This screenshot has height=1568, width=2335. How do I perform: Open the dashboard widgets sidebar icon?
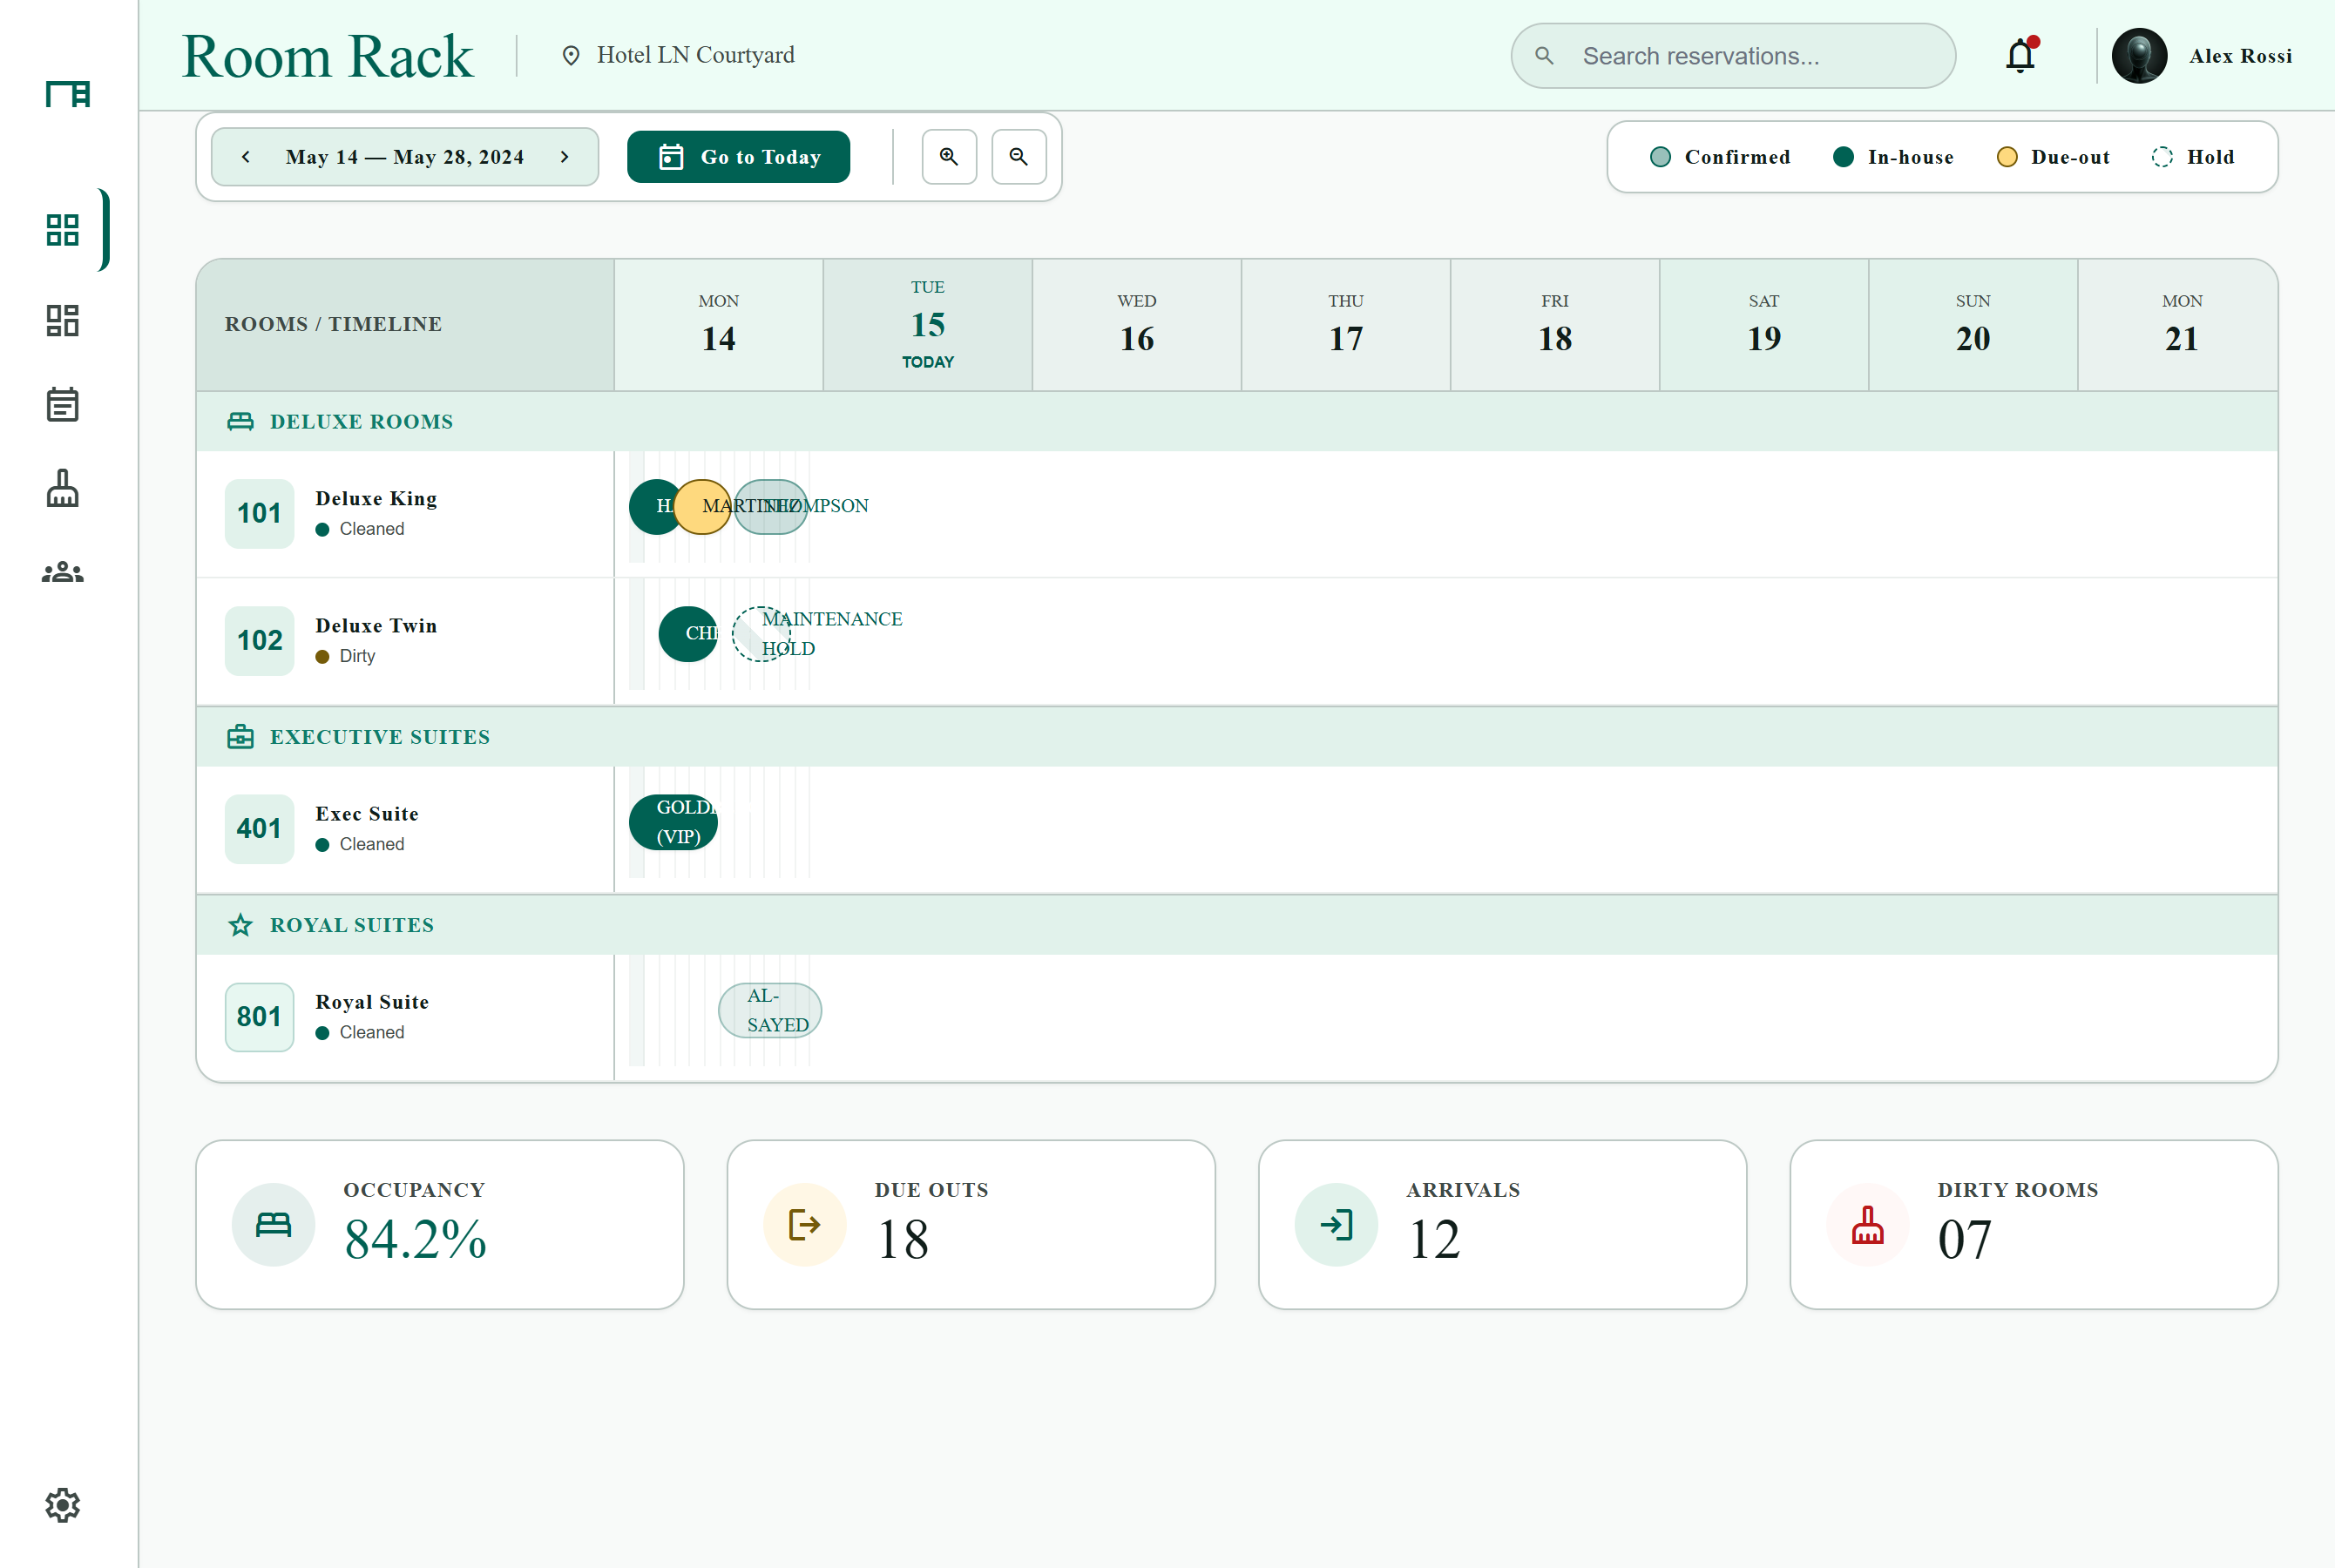[x=63, y=321]
